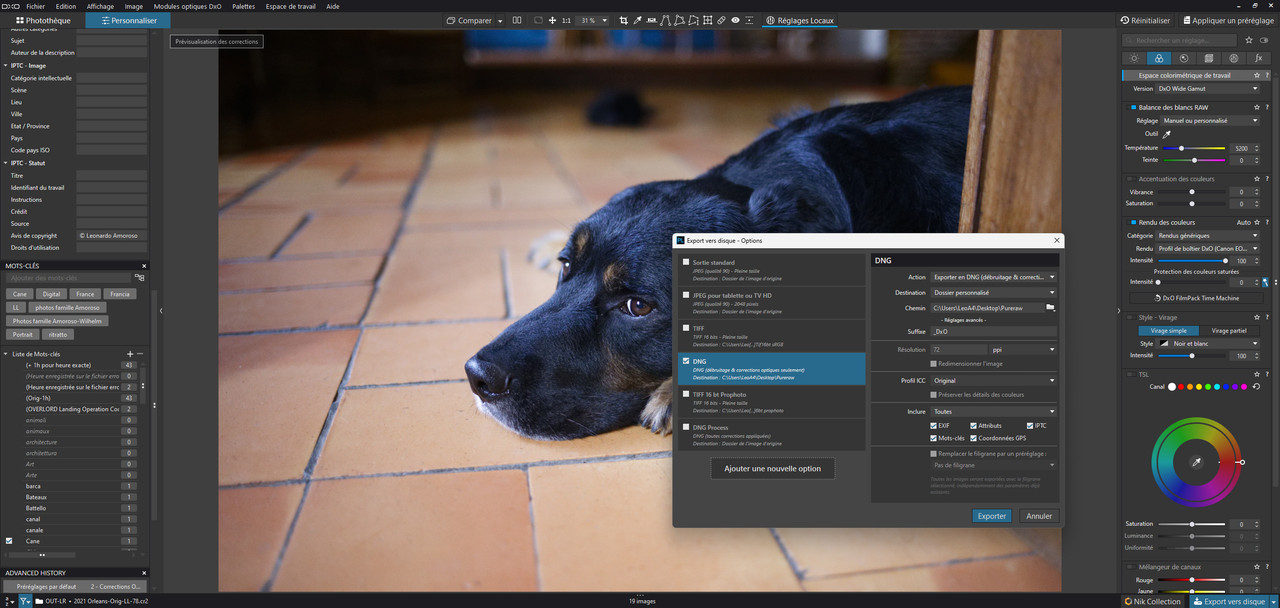
Task: Click the Annuler button
Action: [1039, 516]
